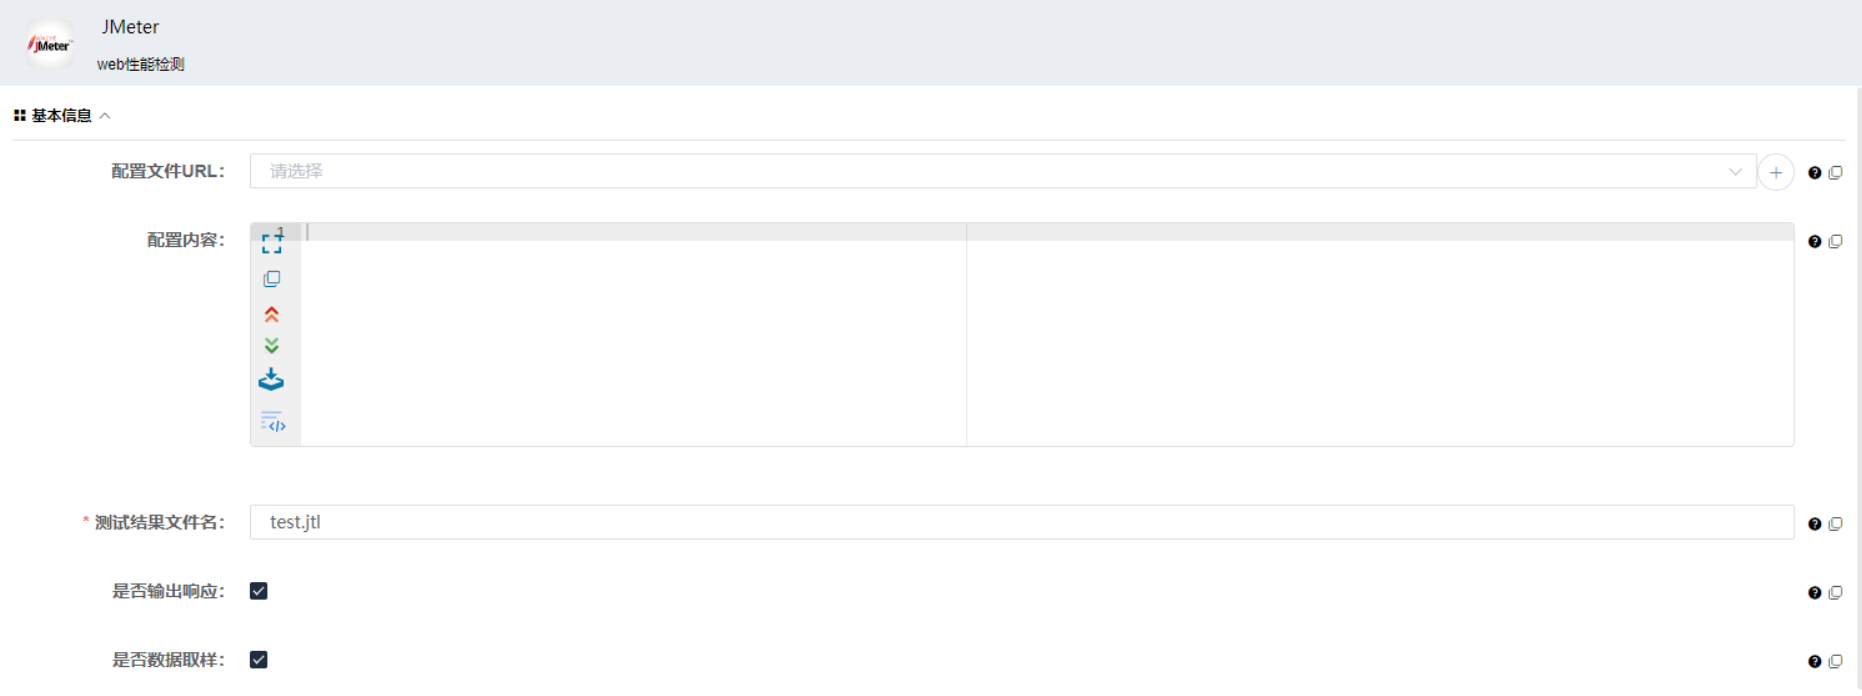Click the dropdown arrow in the 请选择 field
The image size is (1862, 696).
pos(1735,172)
